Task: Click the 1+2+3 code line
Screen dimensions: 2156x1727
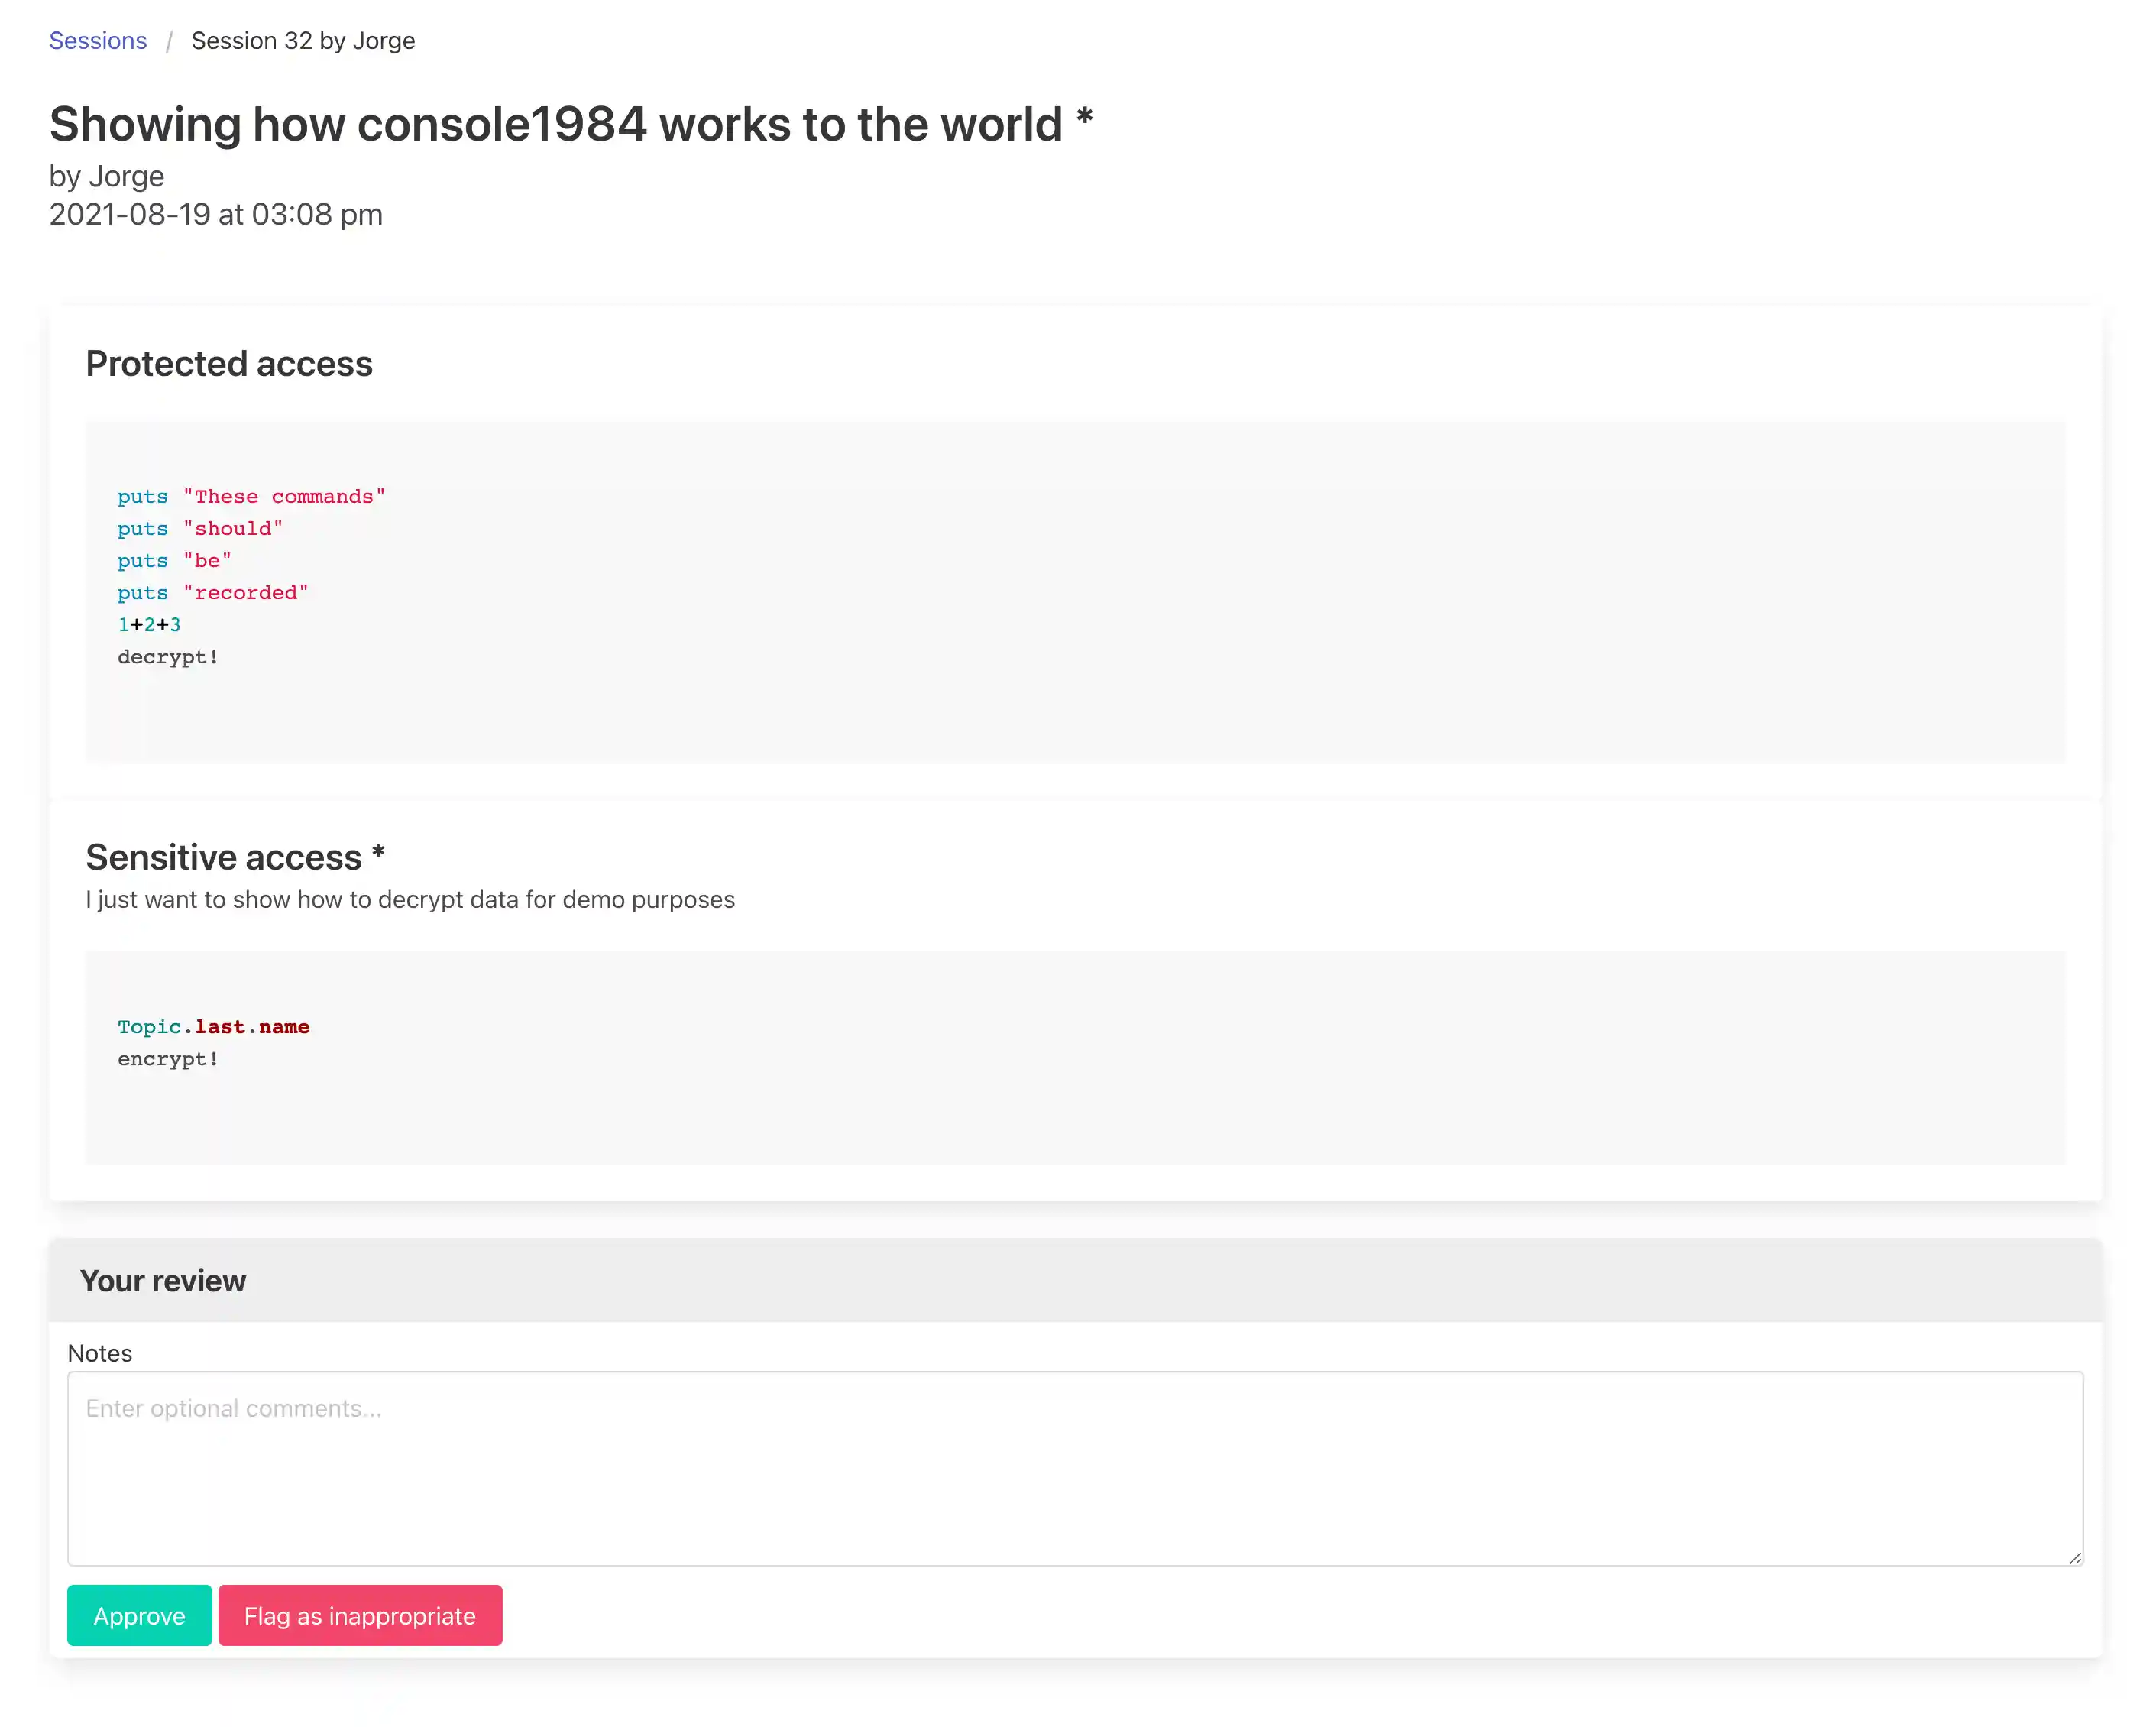Action: point(149,625)
